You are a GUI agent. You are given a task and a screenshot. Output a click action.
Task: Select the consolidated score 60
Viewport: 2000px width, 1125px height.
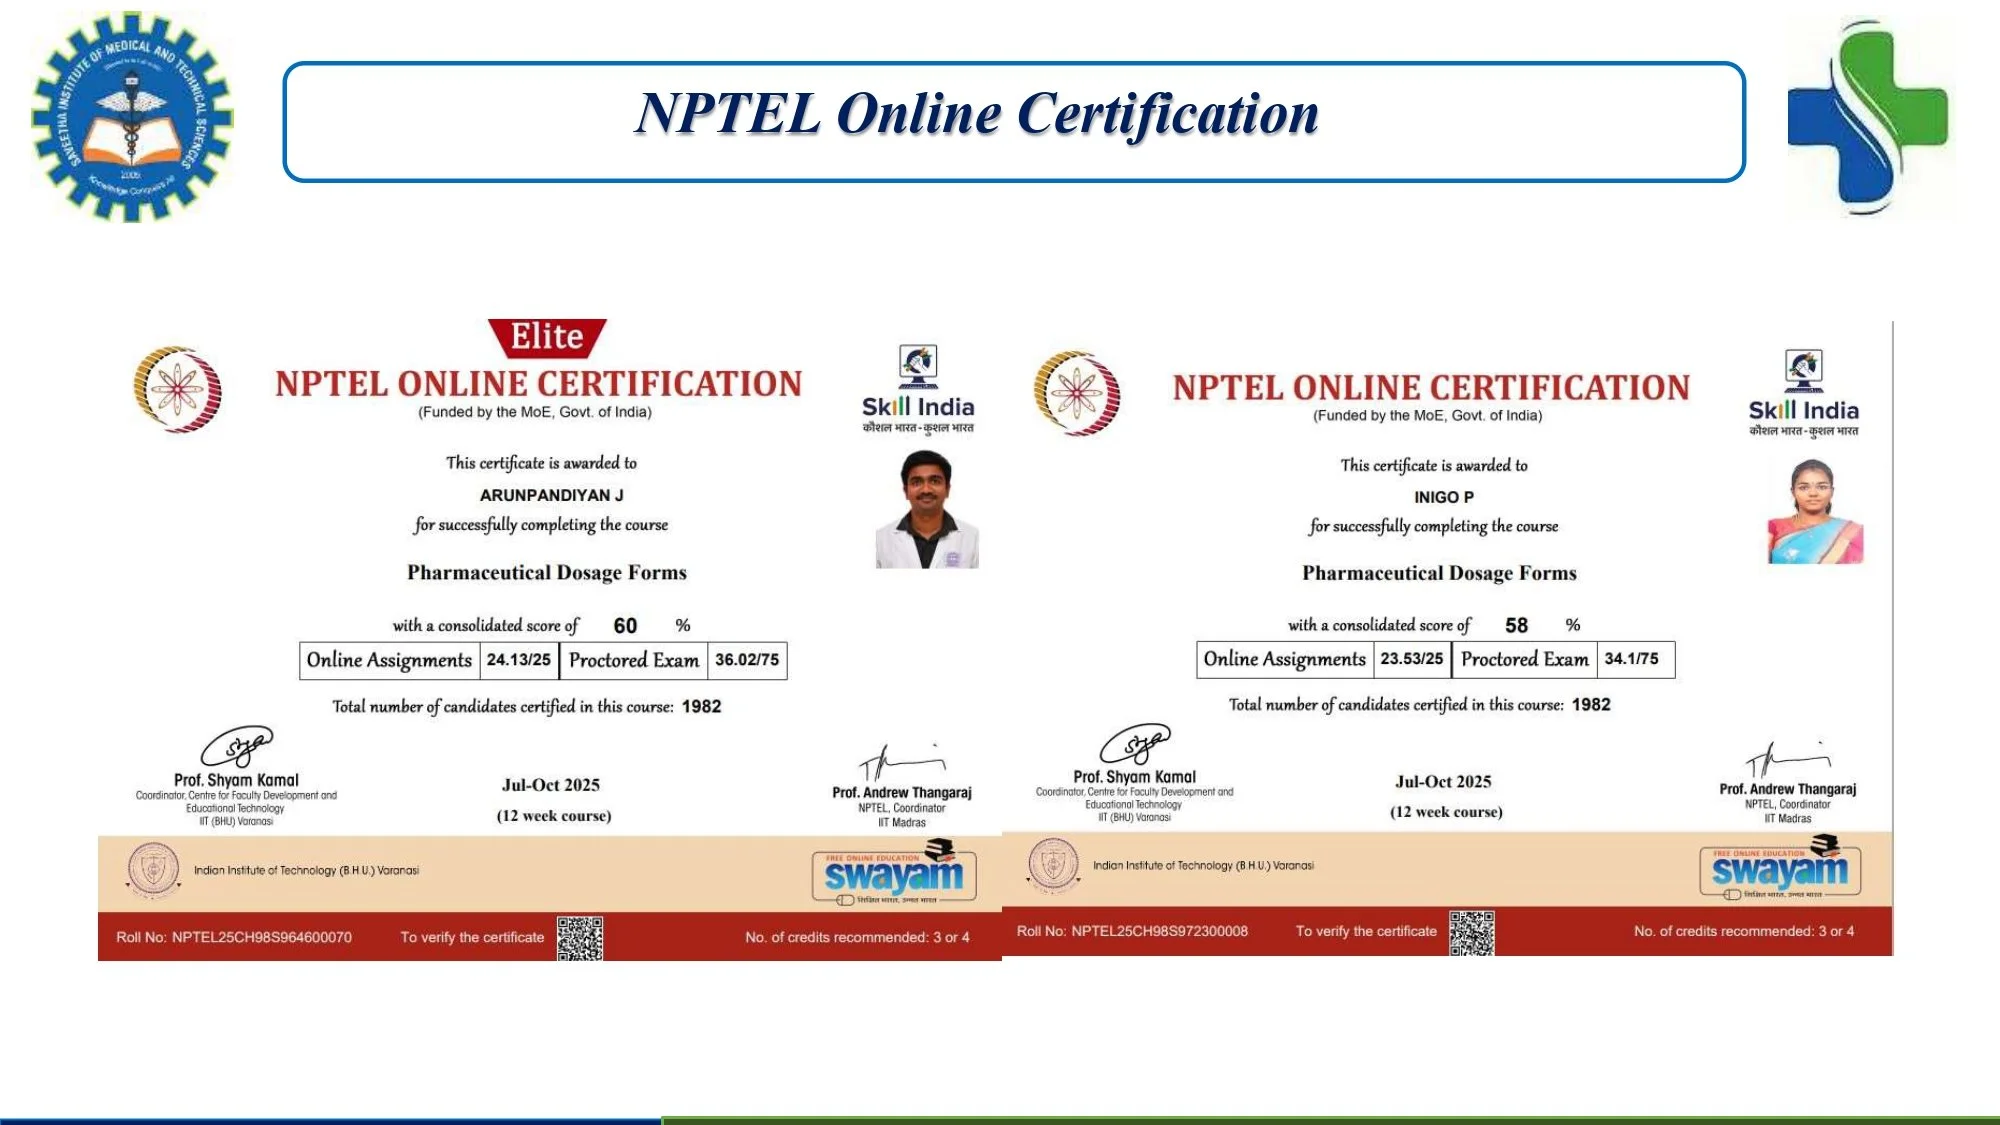click(625, 626)
